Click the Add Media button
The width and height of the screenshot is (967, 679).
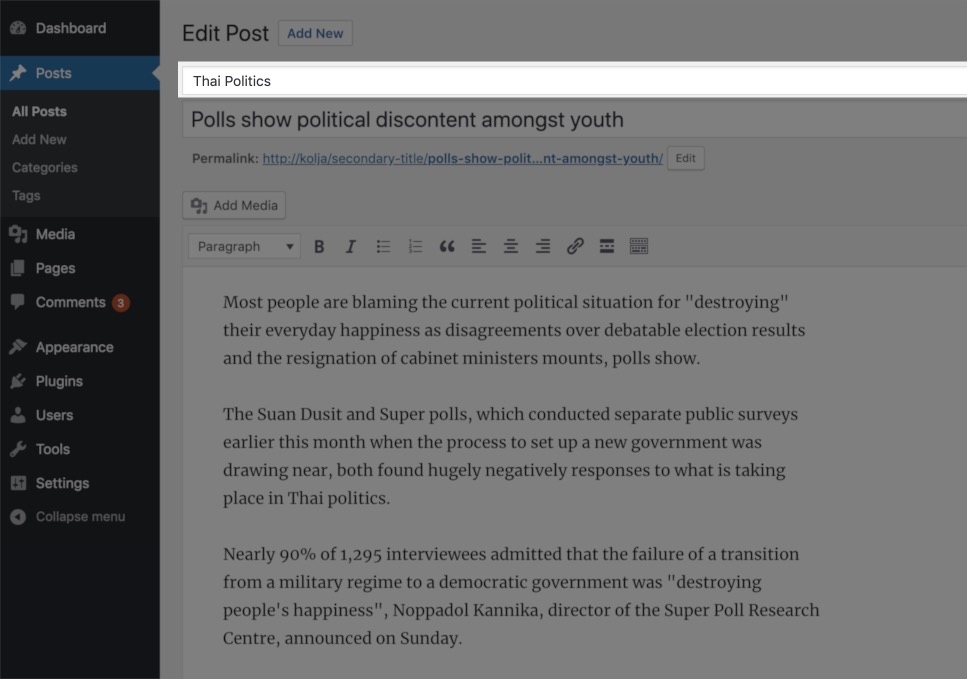[x=234, y=205]
